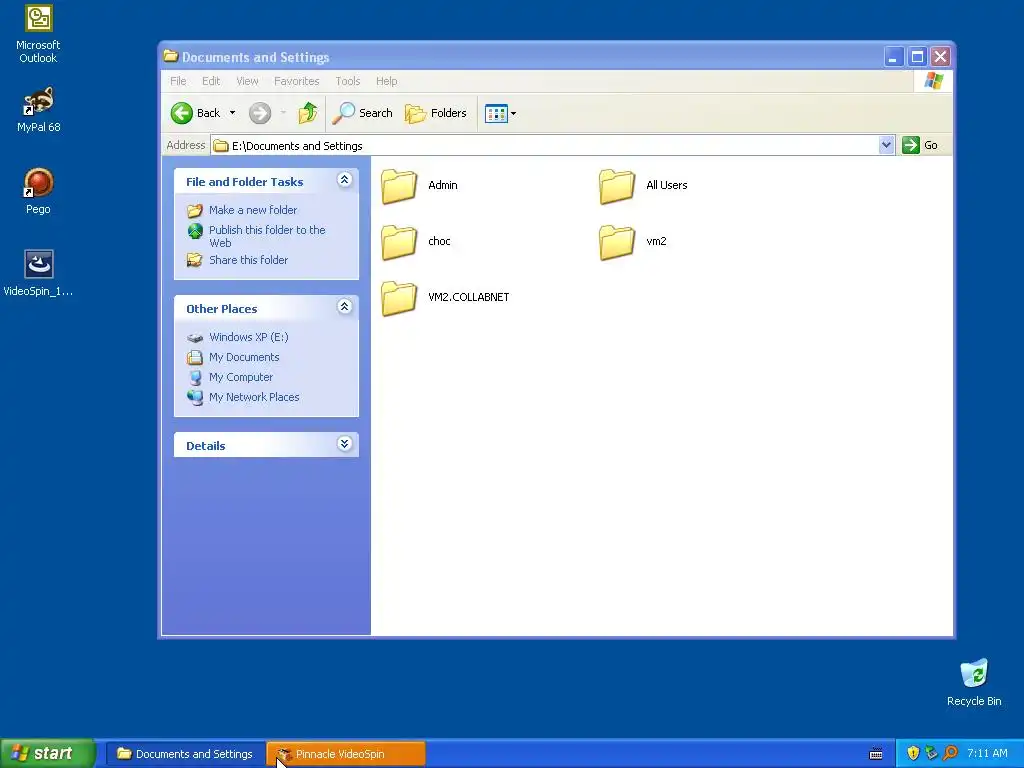
Task: Click the My Documents sidebar icon
Action: [195, 357]
